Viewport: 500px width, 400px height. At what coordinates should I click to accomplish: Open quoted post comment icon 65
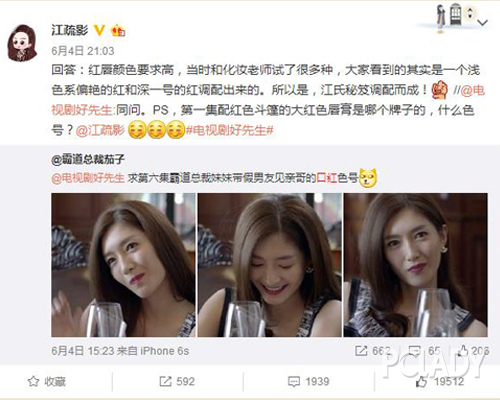(x=424, y=351)
